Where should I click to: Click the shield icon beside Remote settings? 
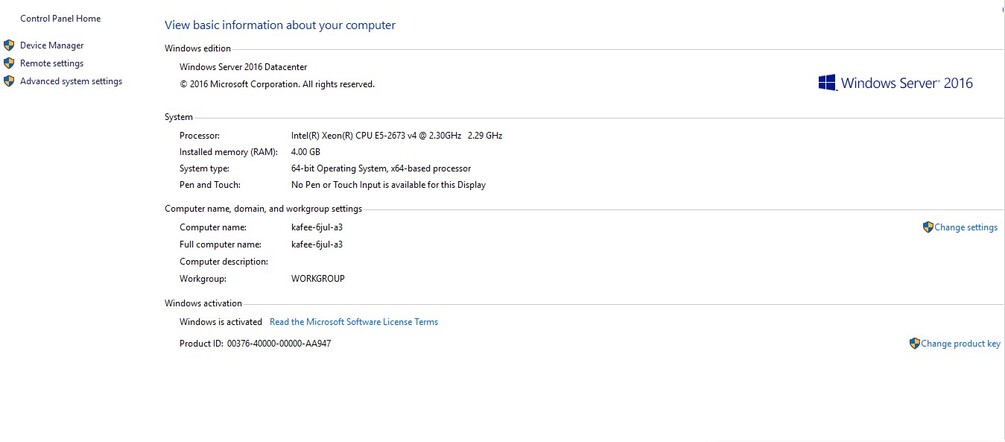coord(9,63)
